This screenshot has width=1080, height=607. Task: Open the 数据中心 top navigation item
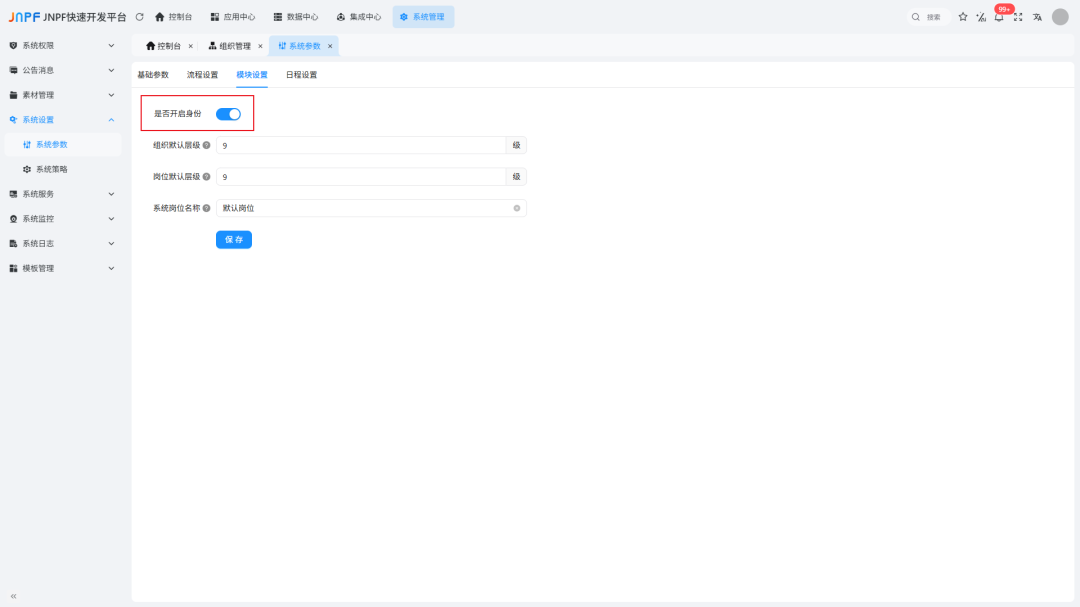[295, 17]
